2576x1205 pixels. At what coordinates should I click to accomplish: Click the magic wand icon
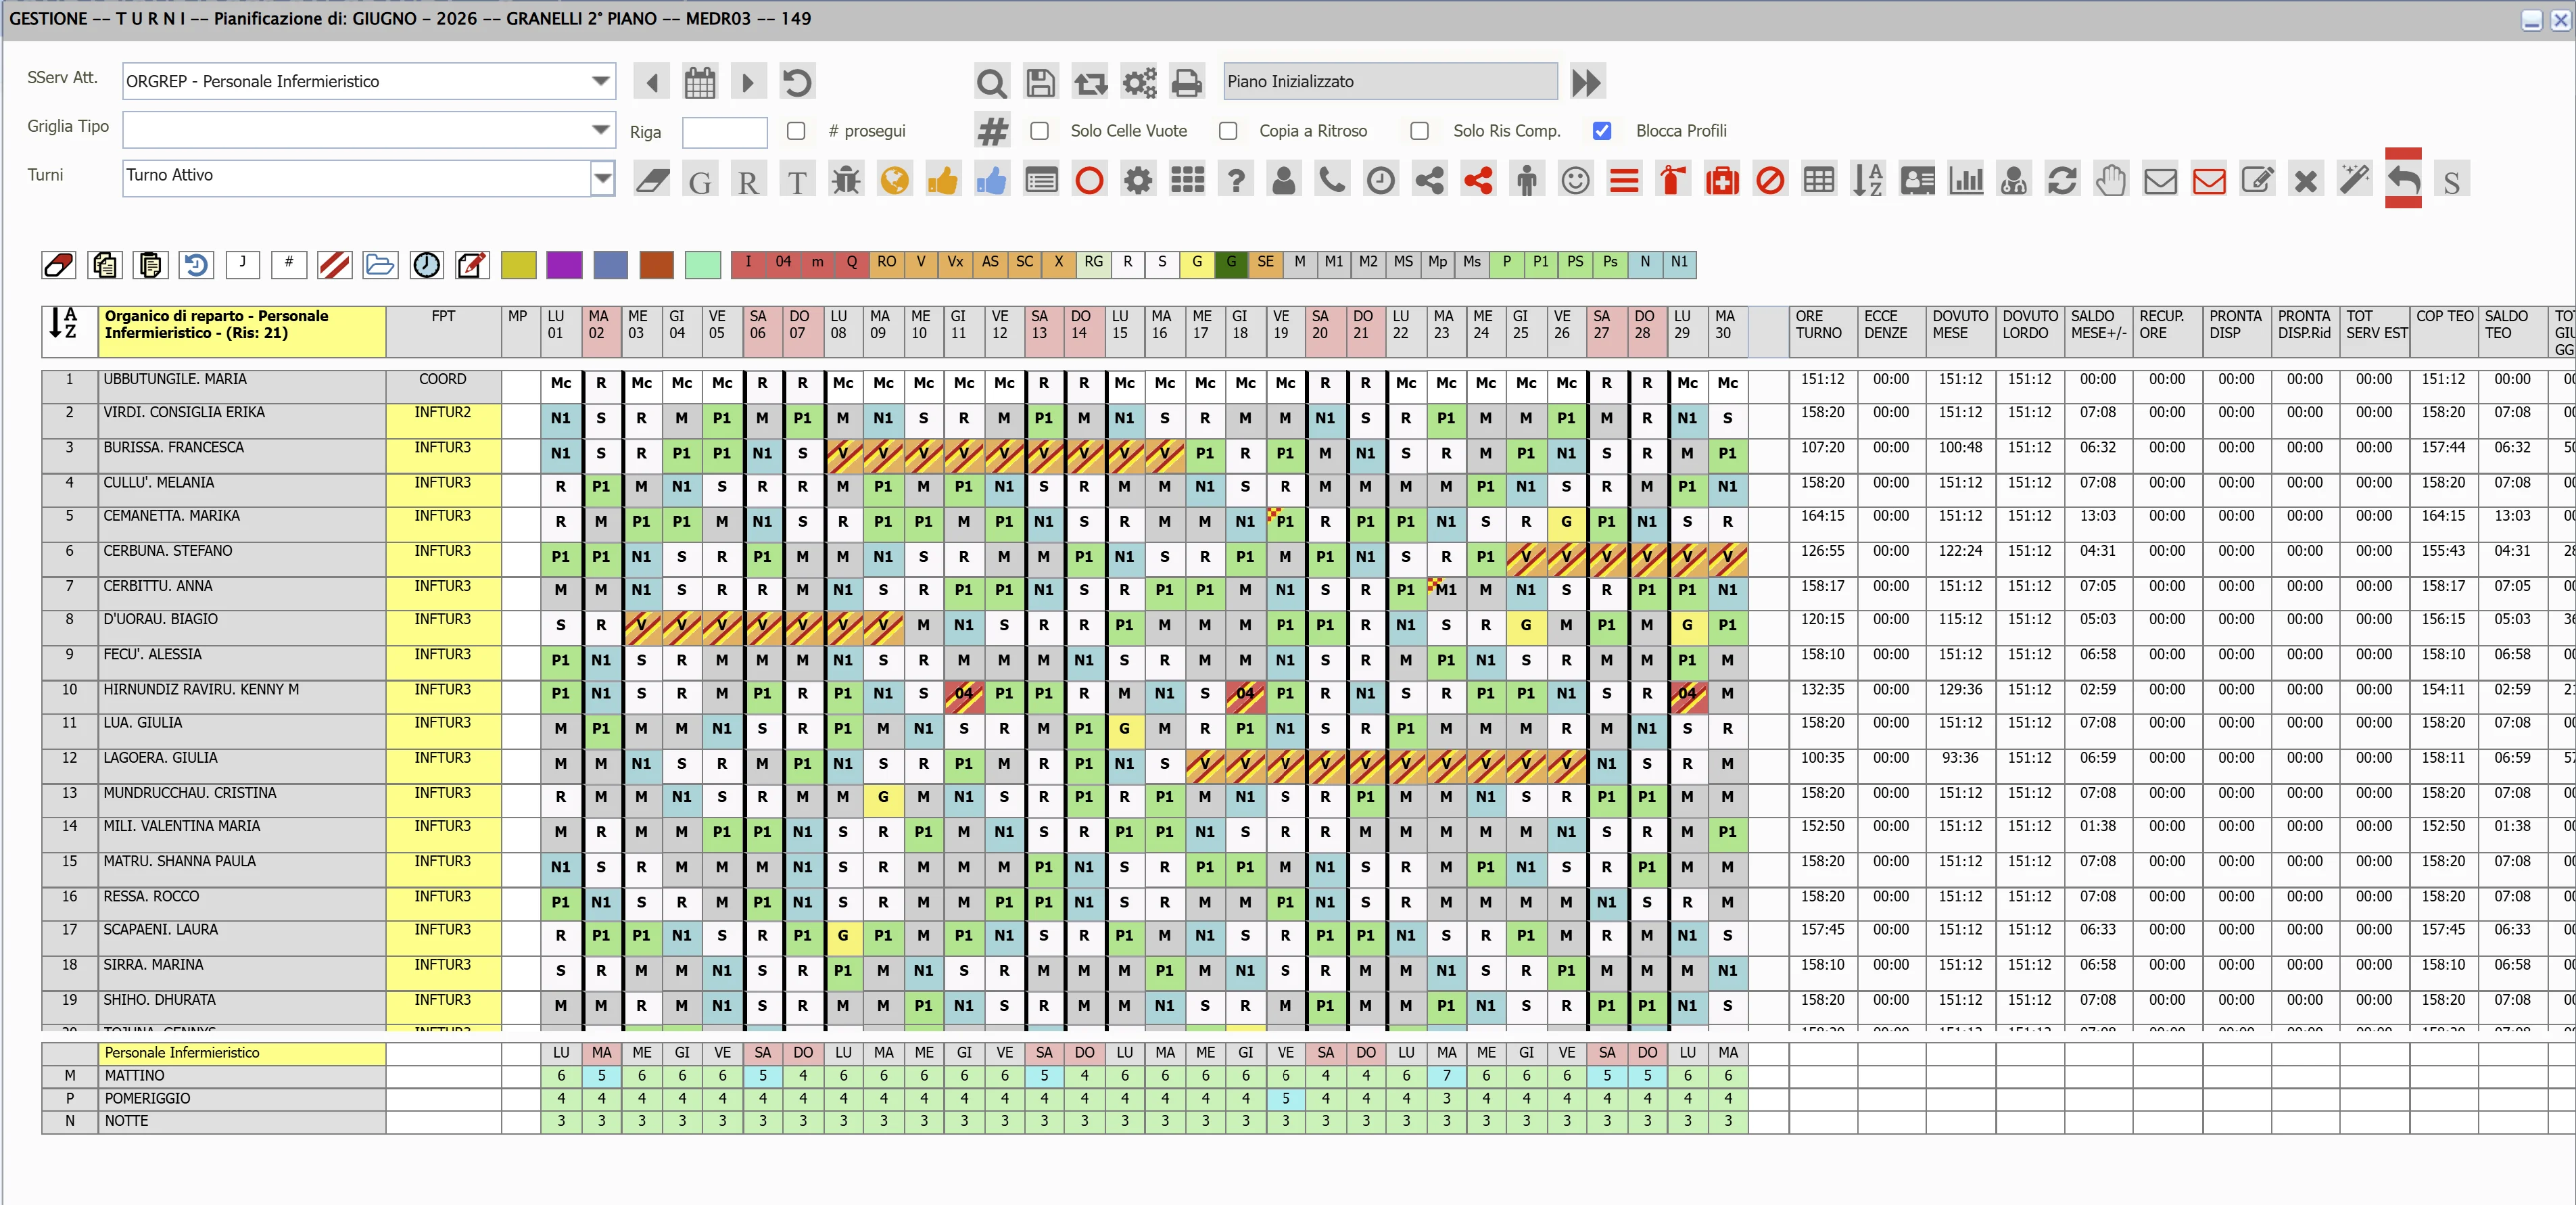click(x=2355, y=181)
